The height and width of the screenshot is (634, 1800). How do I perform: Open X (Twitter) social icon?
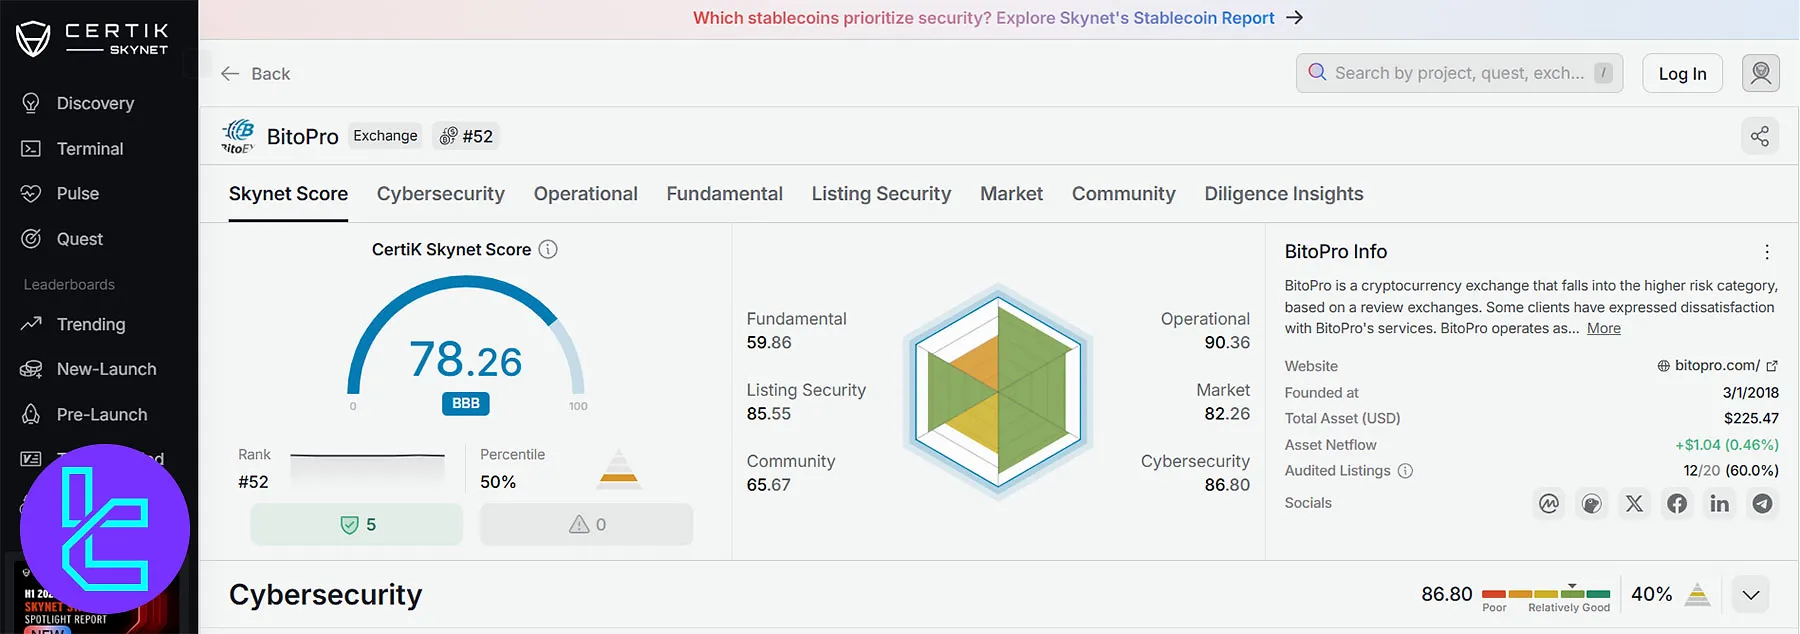coord(1634,503)
